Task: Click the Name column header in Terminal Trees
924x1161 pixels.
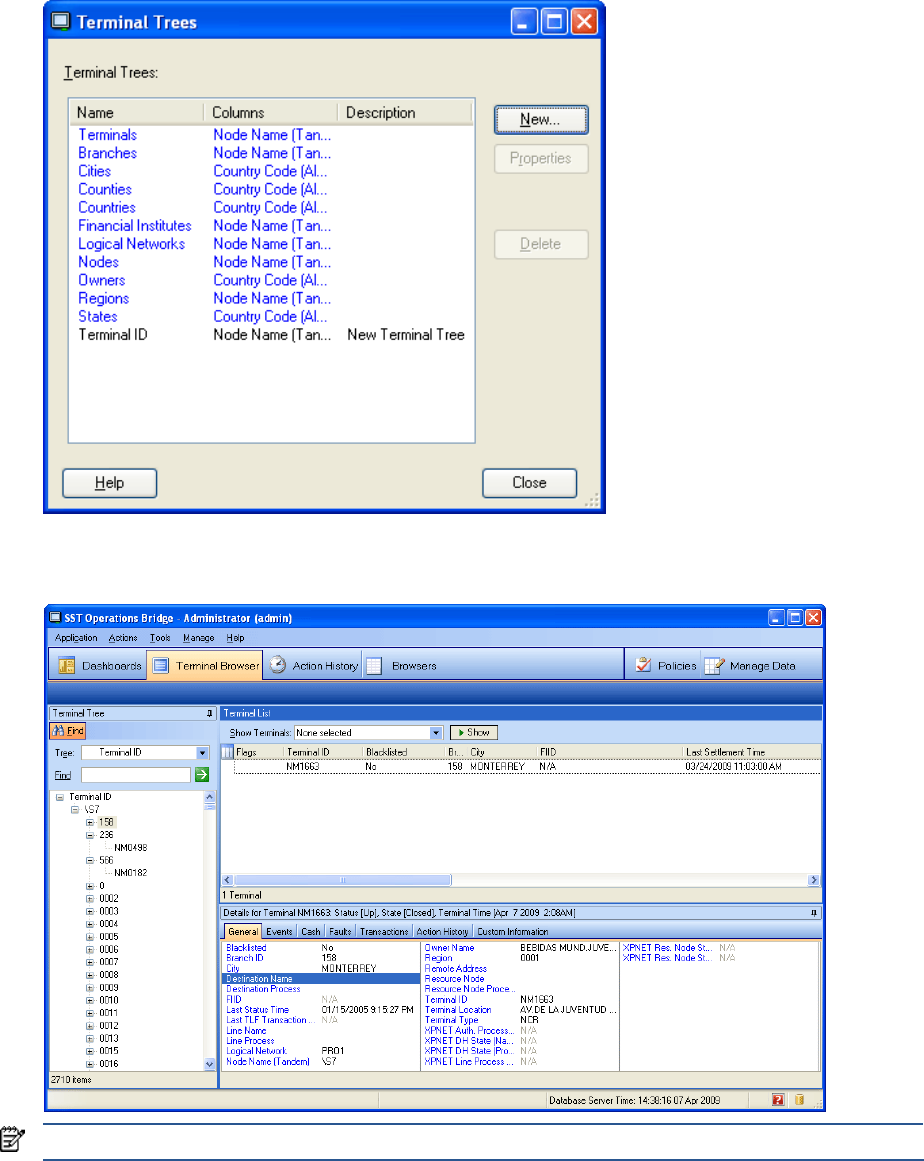Action: point(137,113)
